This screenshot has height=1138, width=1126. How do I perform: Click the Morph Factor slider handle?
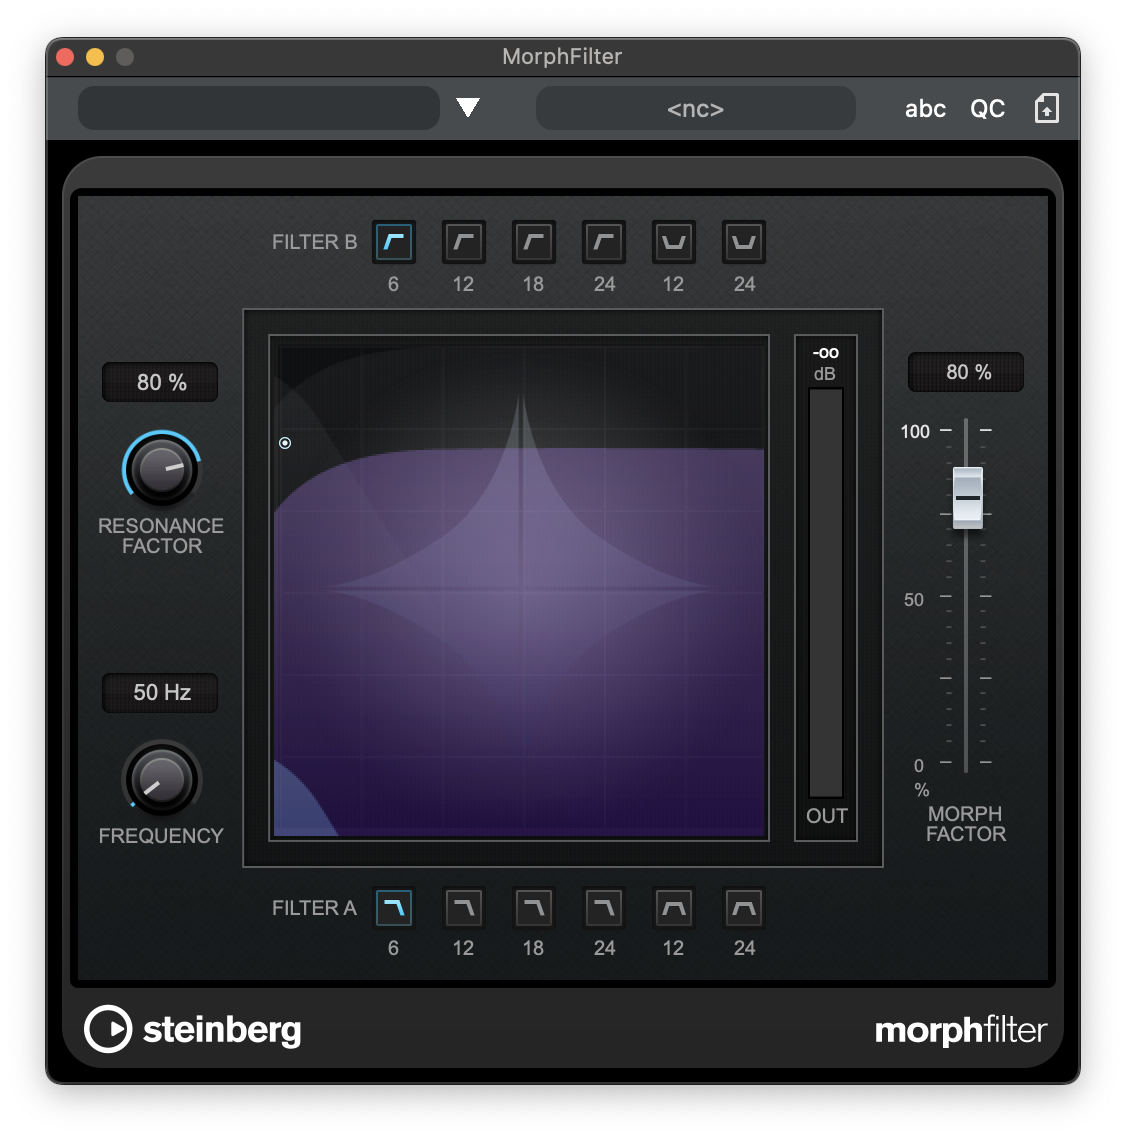tap(967, 497)
